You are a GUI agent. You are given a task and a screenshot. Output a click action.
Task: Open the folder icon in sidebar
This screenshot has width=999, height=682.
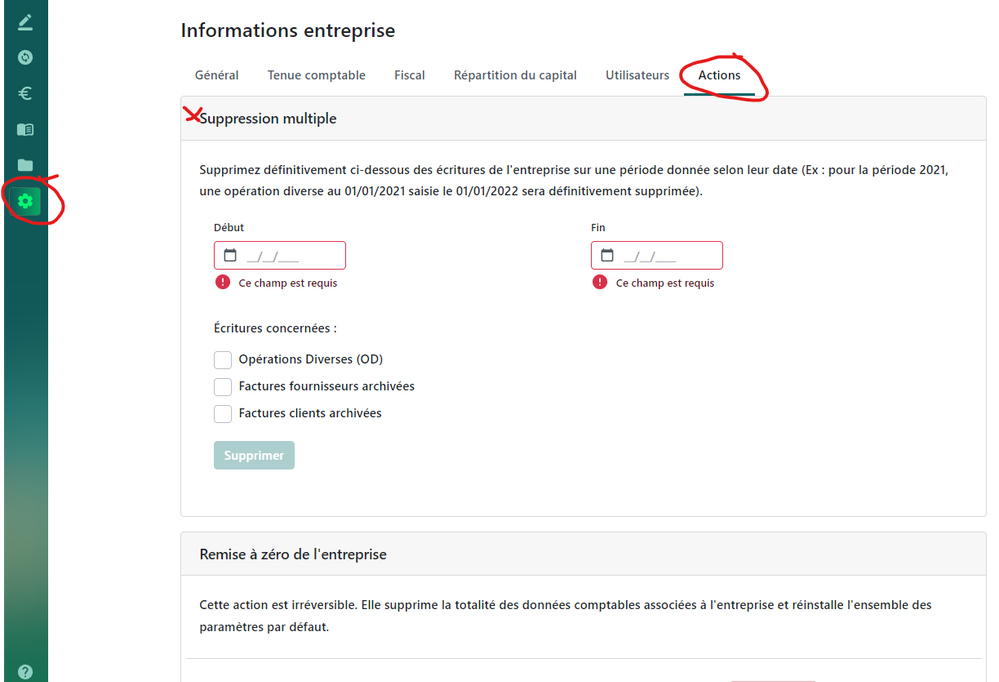point(25,165)
